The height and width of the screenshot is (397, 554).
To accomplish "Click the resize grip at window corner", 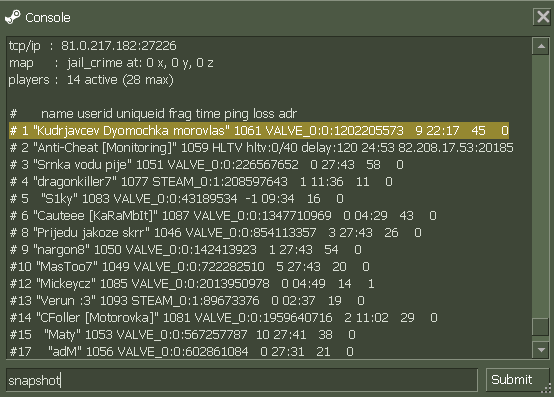I will tap(547, 388).
